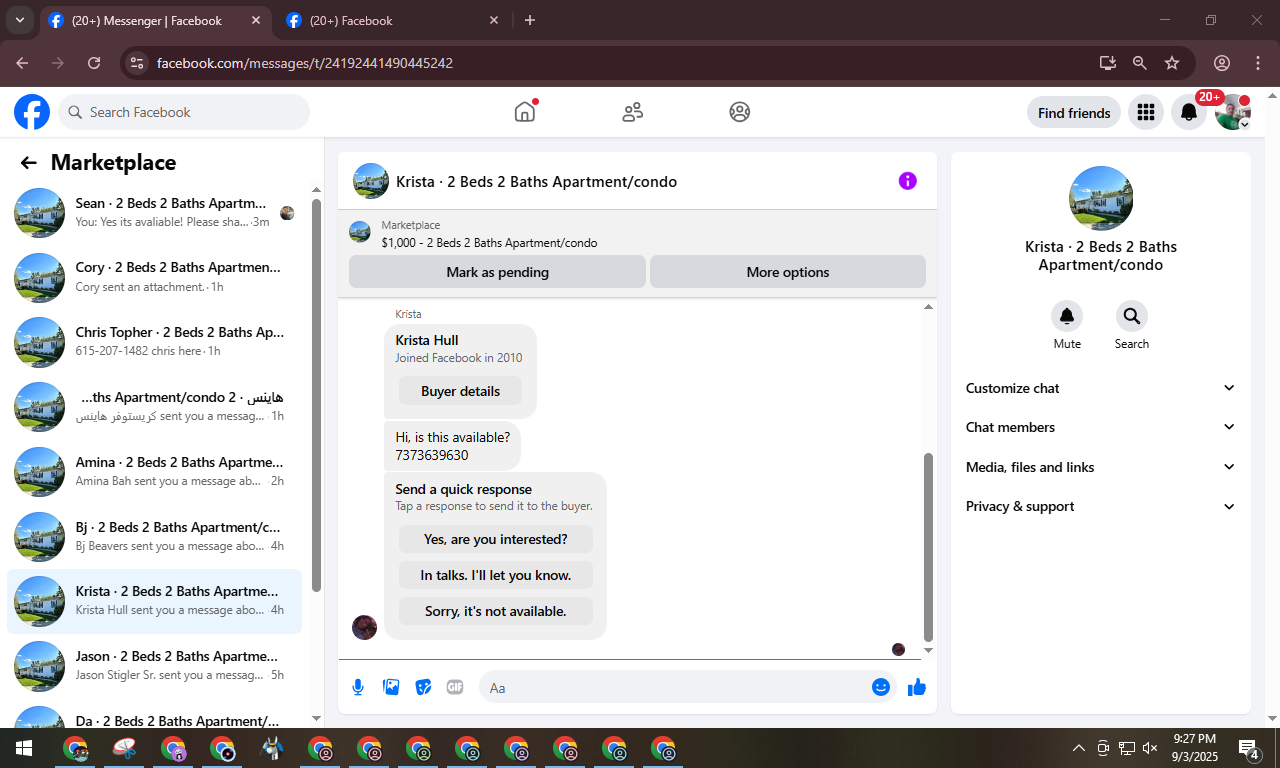The image size is (1280, 768).
Task: Open the notifications bell in the header
Action: coord(1189,113)
